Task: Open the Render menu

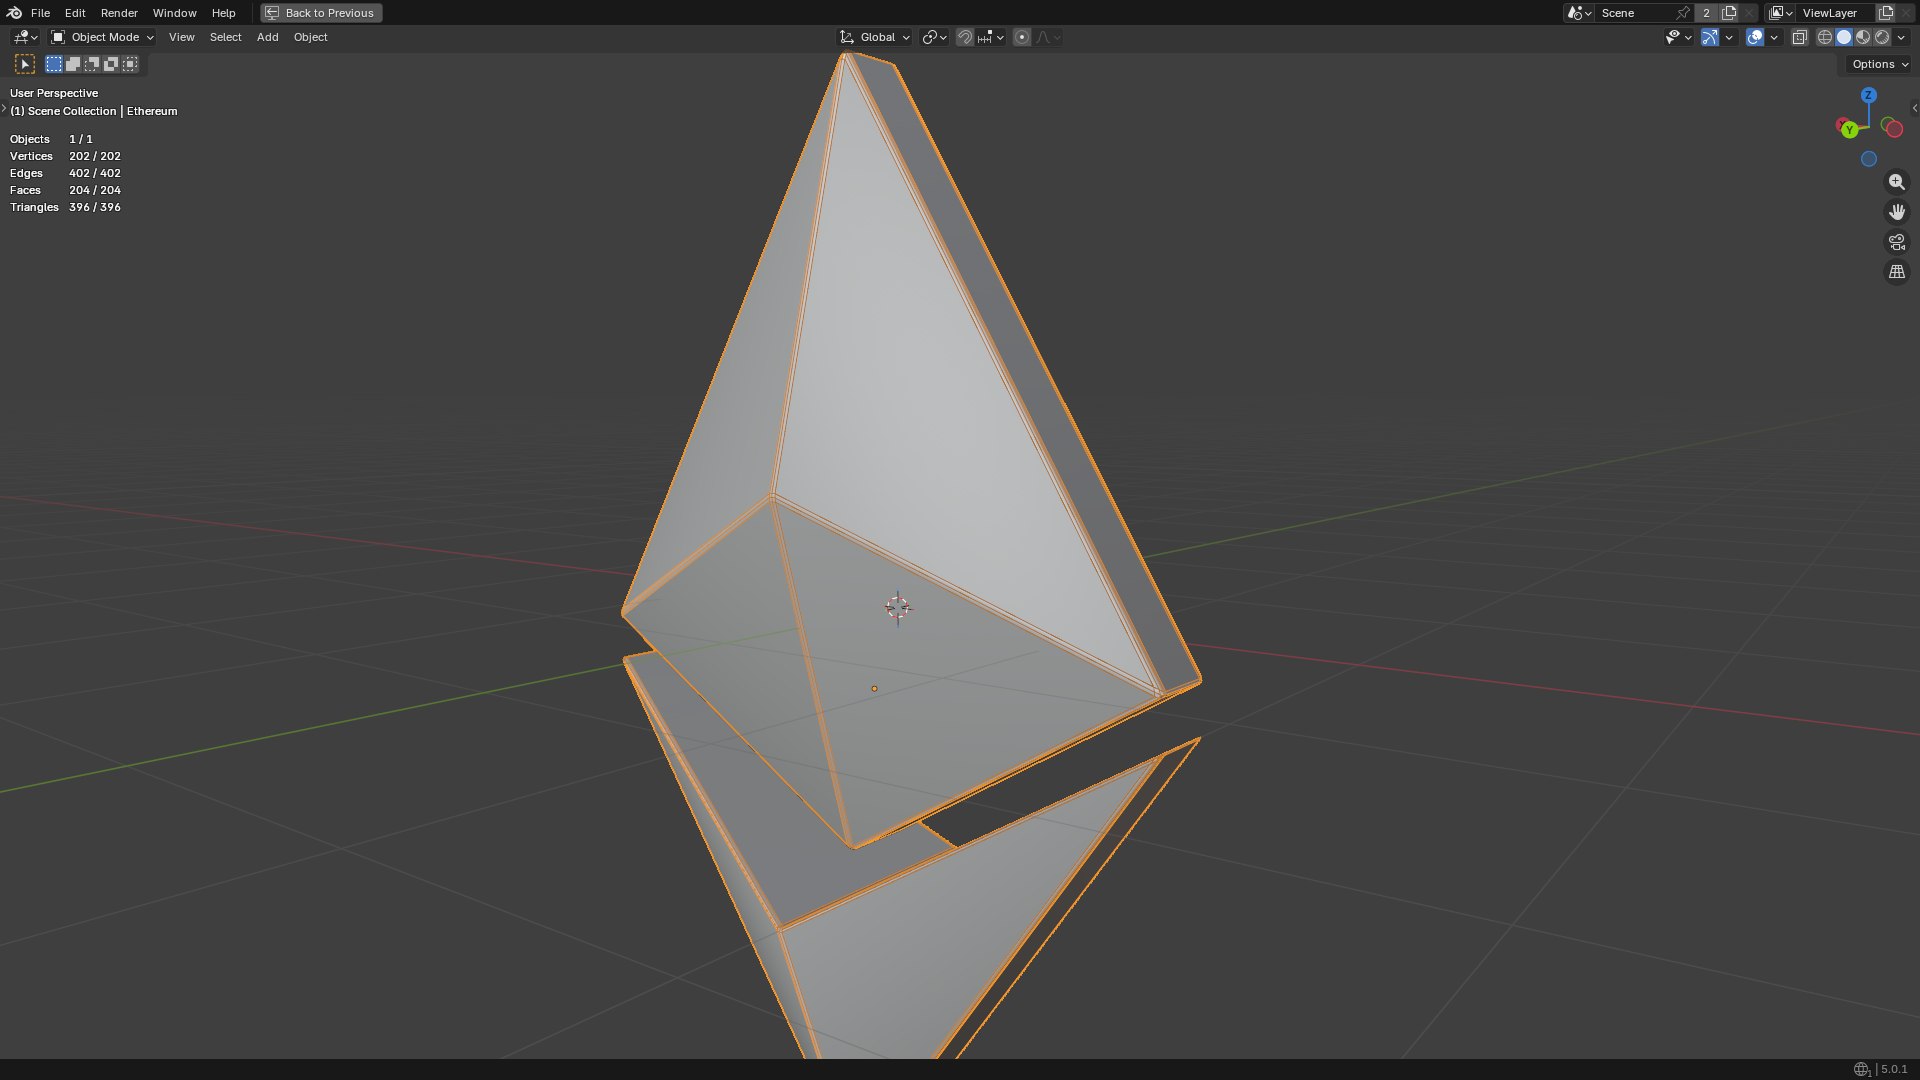Action: 119,13
